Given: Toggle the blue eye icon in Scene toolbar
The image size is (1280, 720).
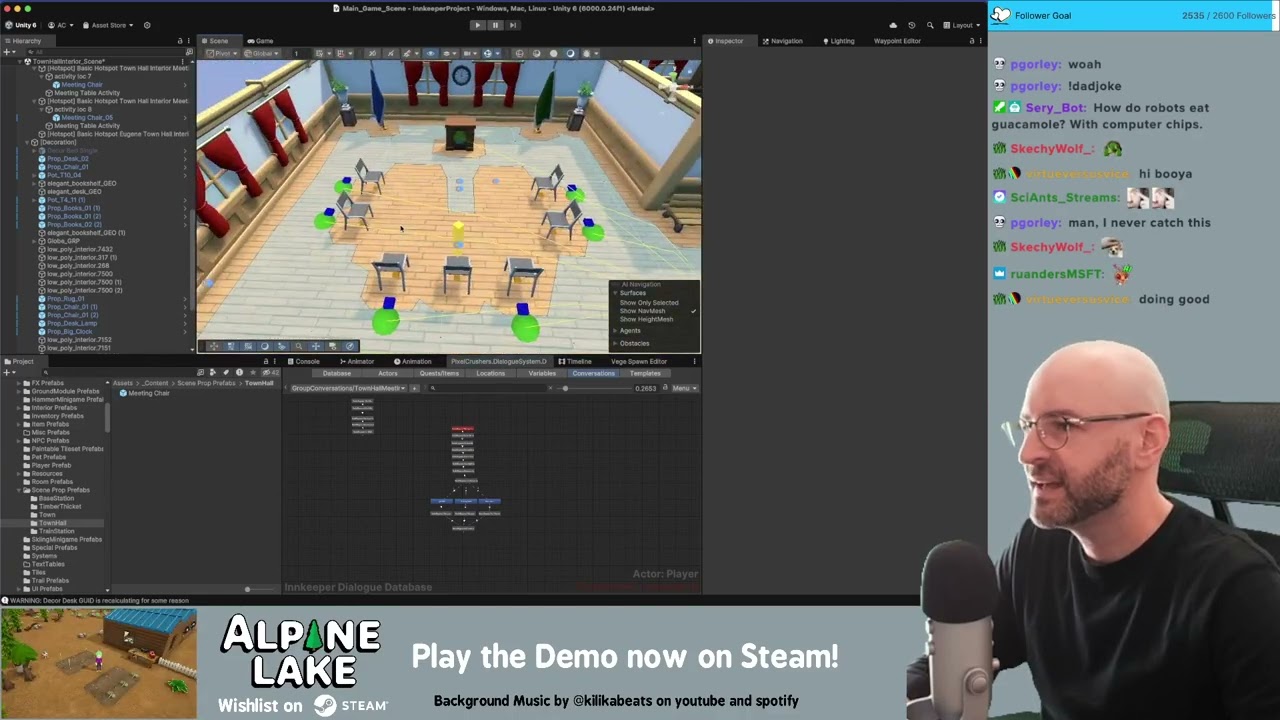Looking at the screenshot, I should (431, 53).
